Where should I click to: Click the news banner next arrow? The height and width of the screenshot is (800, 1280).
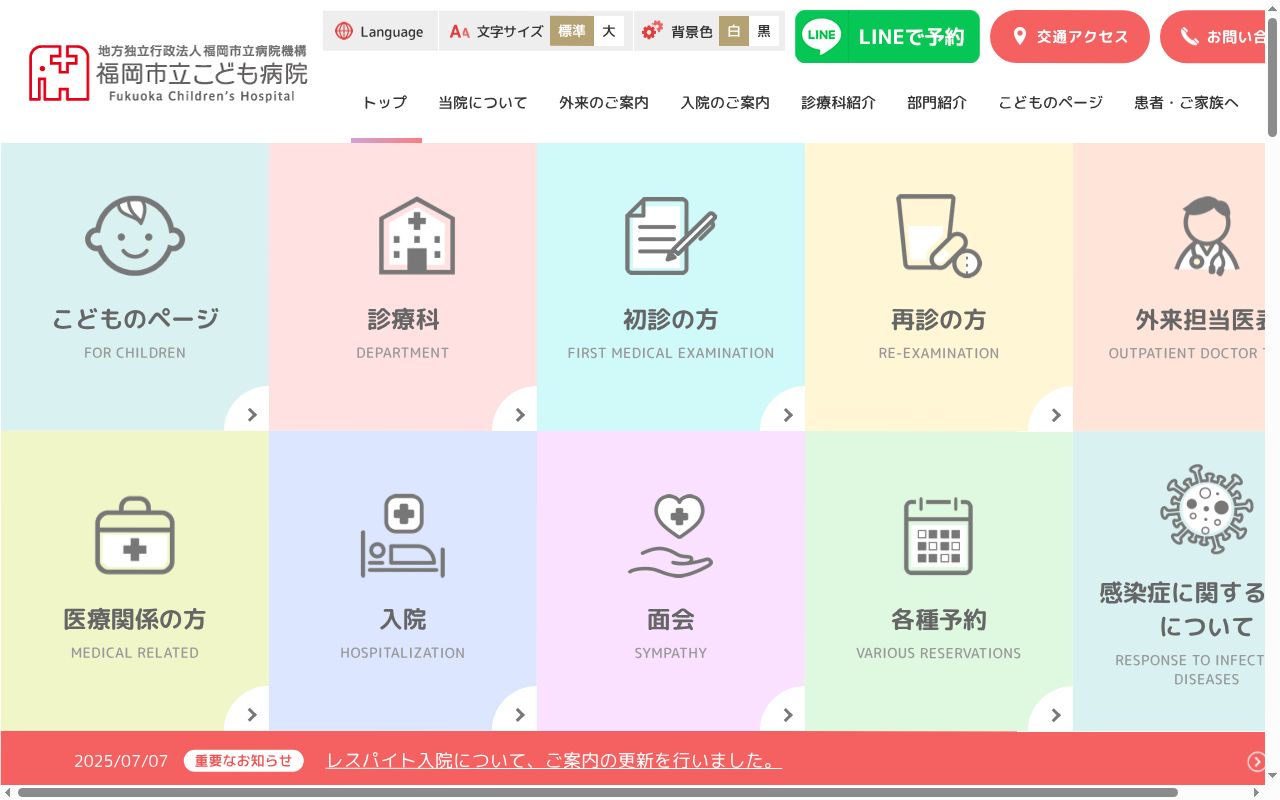pos(1257,762)
